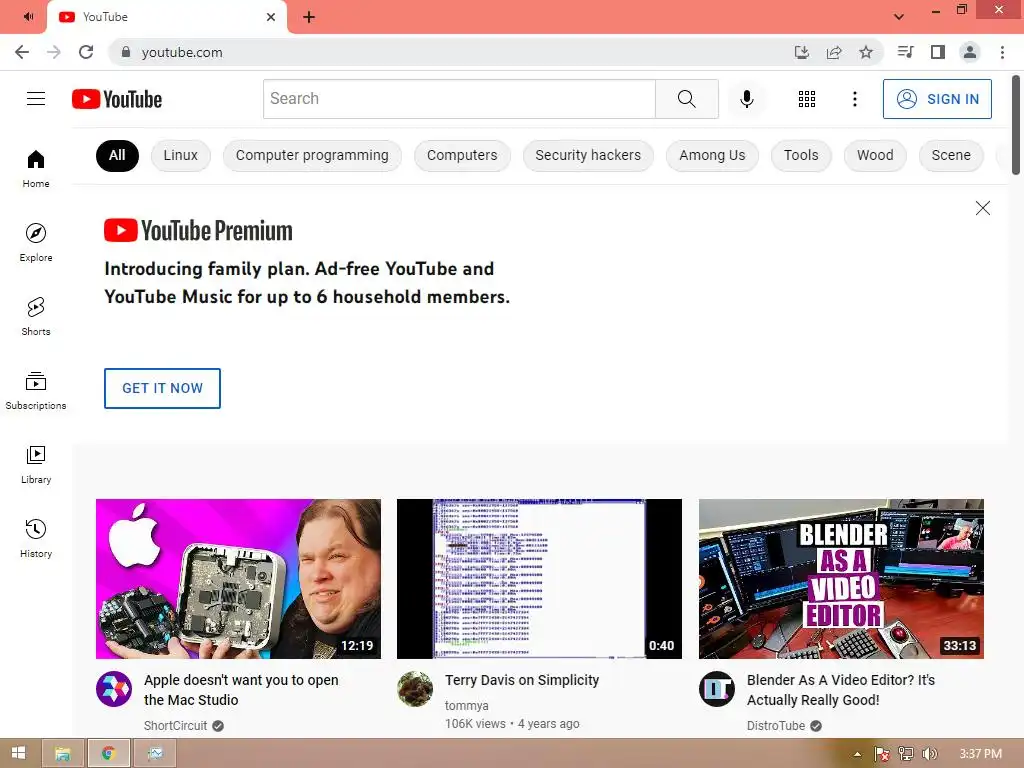Click system tray volume icon
Image resolution: width=1024 pixels, height=768 pixels.
[x=929, y=754]
